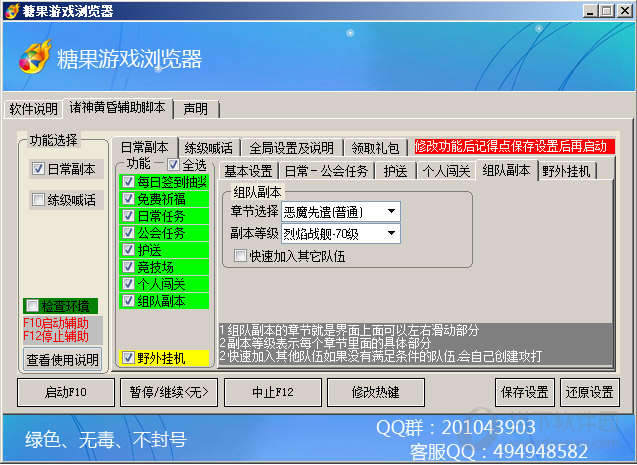
Task: Maximize the 糖果游戏浏览器 window
Action: click(x=607, y=11)
